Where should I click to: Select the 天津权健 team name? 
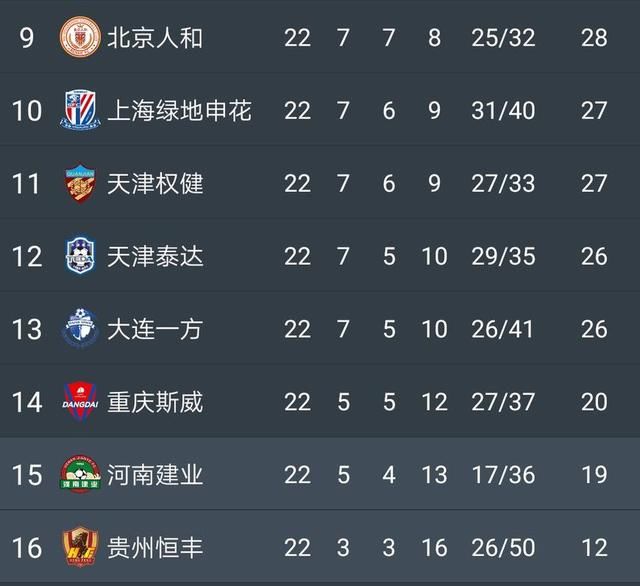[155, 183]
